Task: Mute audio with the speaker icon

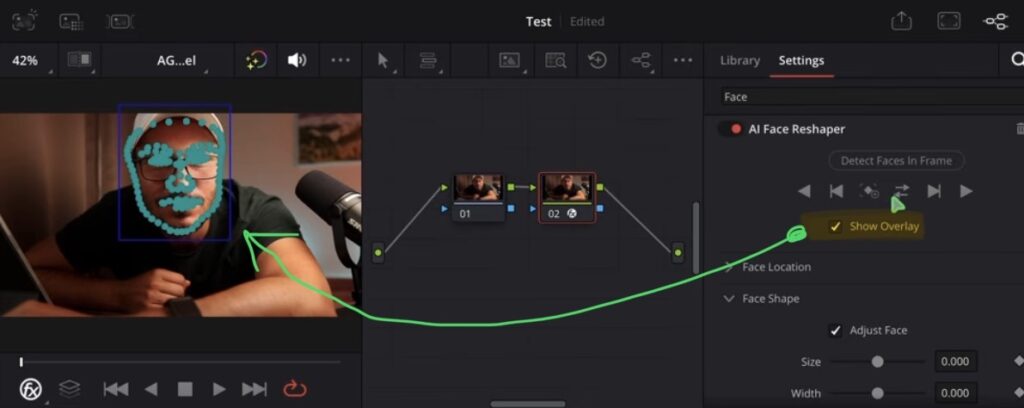Action: pyautogui.click(x=297, y=61)
